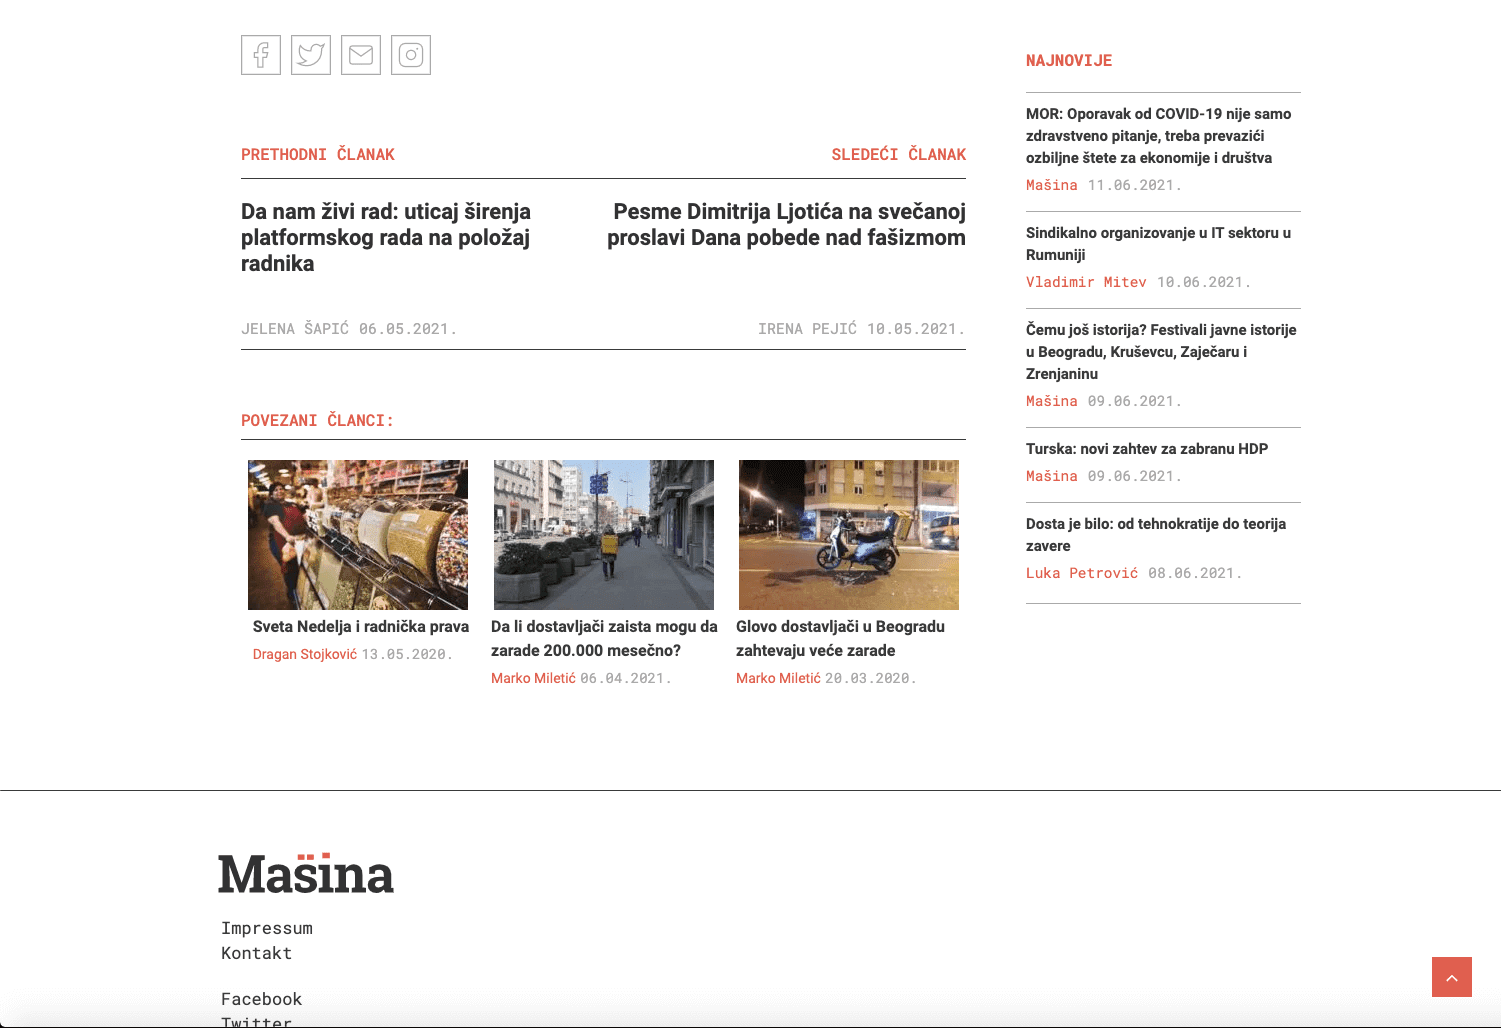Click the Twitter share icon
This screenshot has width=1501, height=1028.
[311, 55]
